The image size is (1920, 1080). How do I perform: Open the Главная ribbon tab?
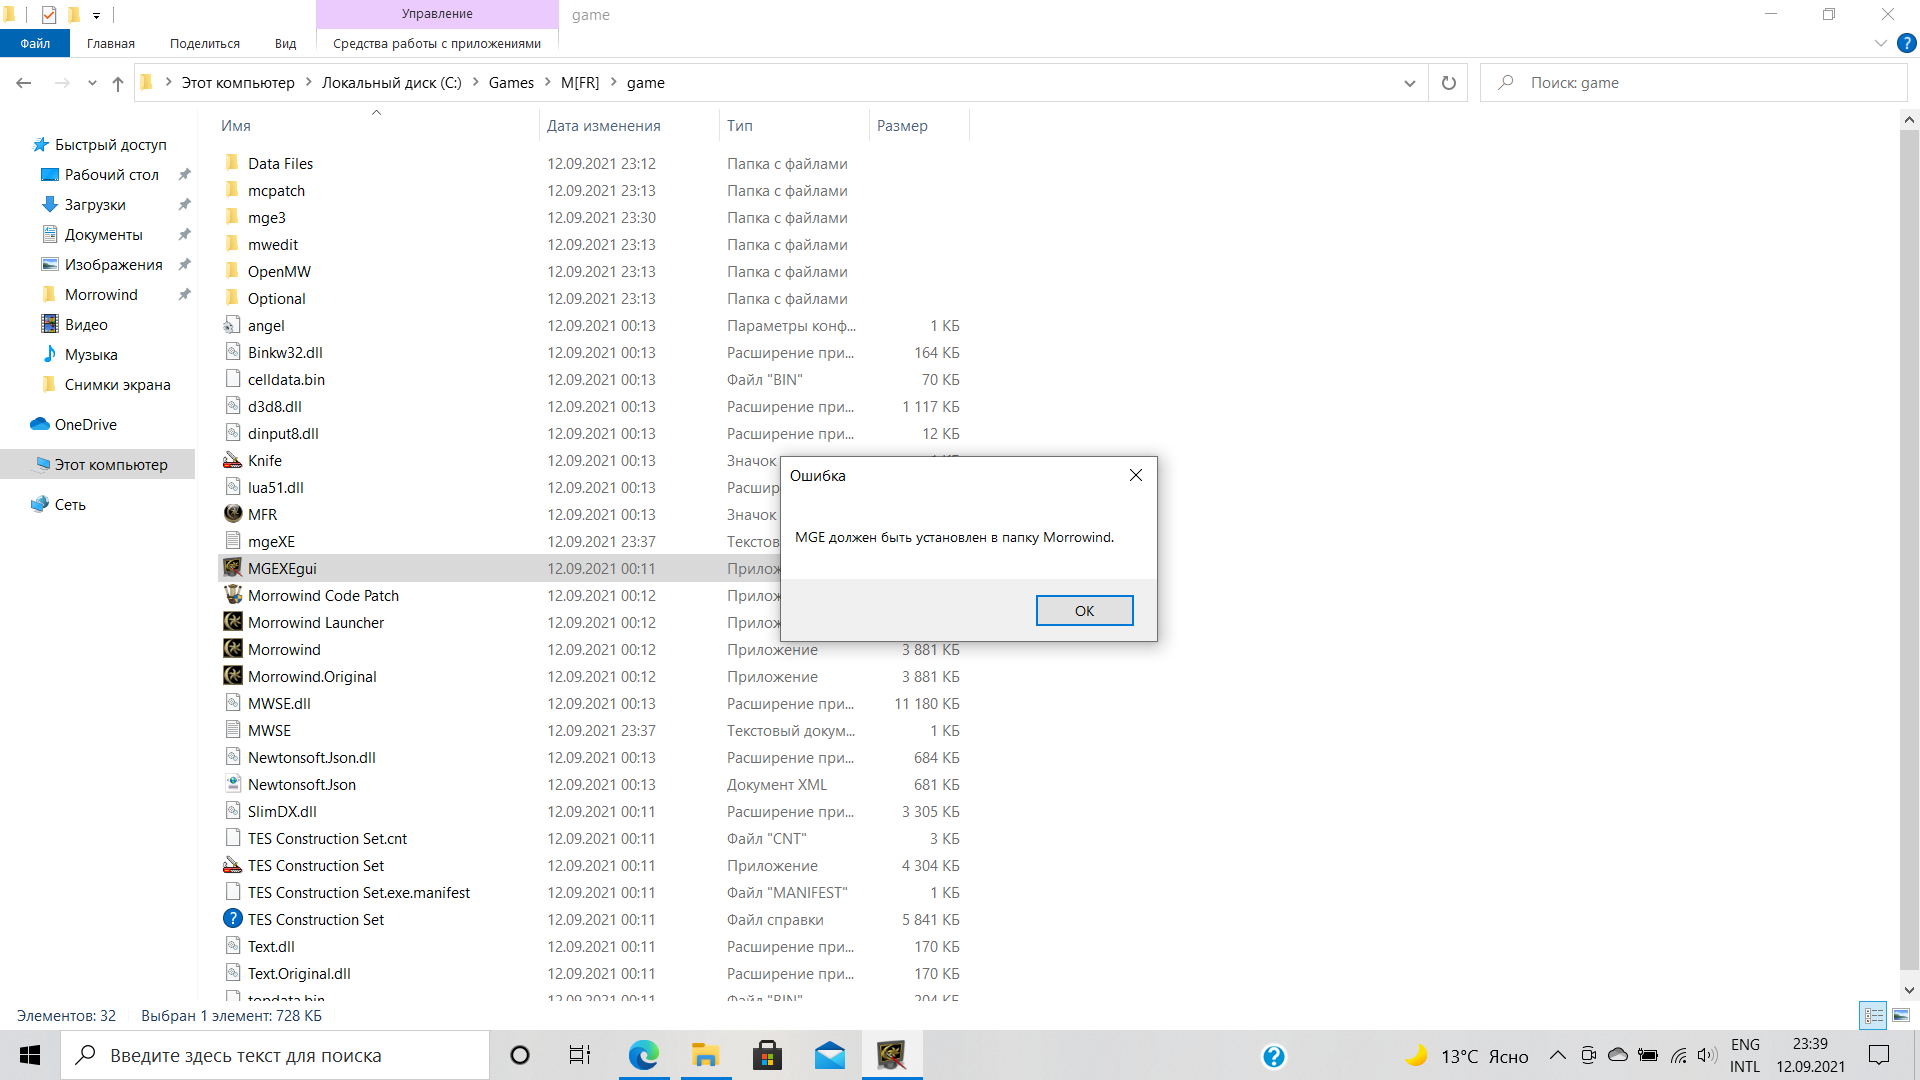(110, 43)
